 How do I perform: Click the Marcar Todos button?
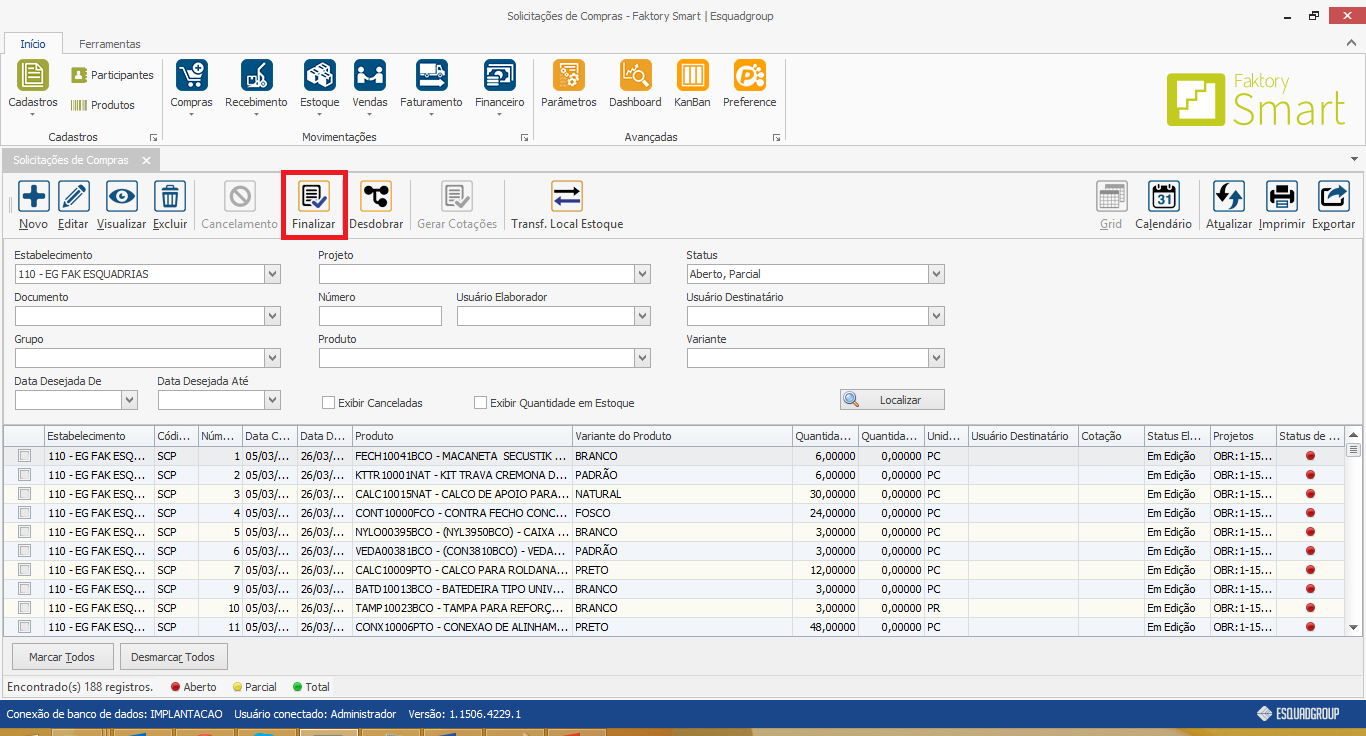[62, 657]
